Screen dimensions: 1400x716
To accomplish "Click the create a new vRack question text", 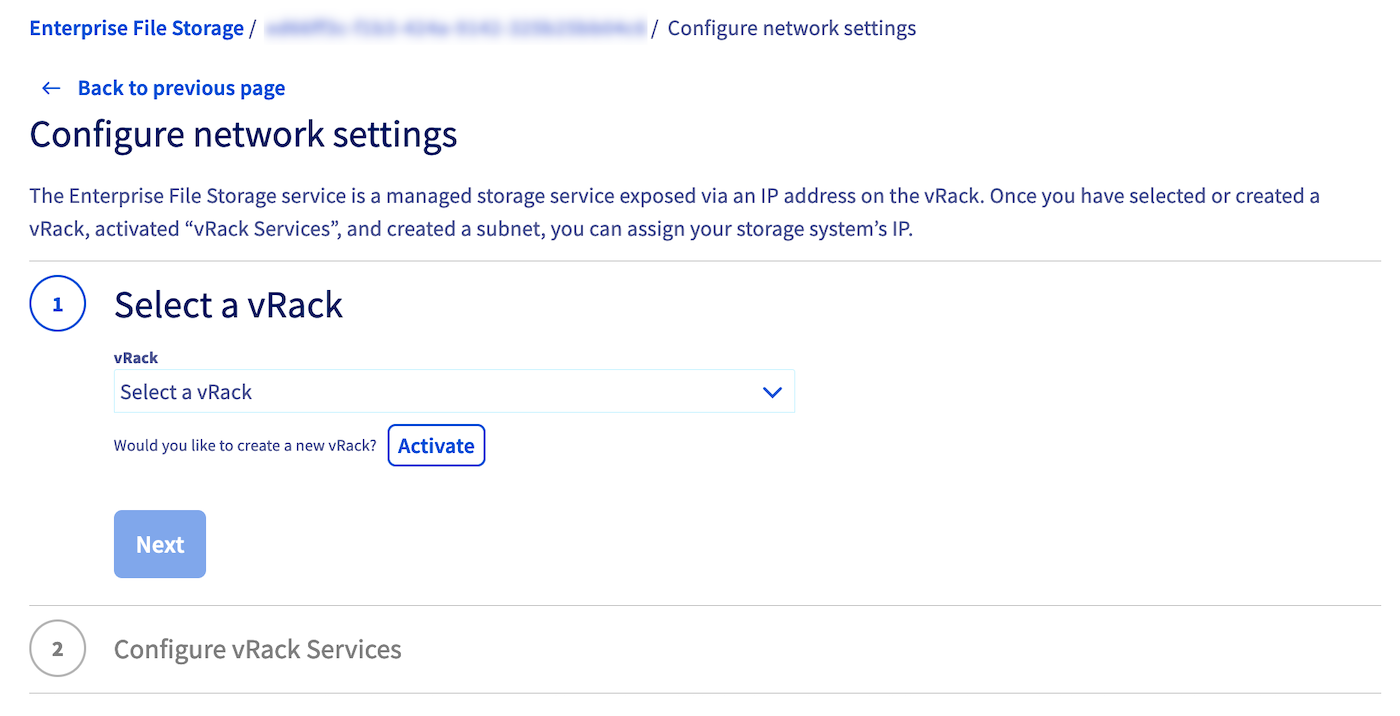I will pyautogui.click(x=245, y=446).
